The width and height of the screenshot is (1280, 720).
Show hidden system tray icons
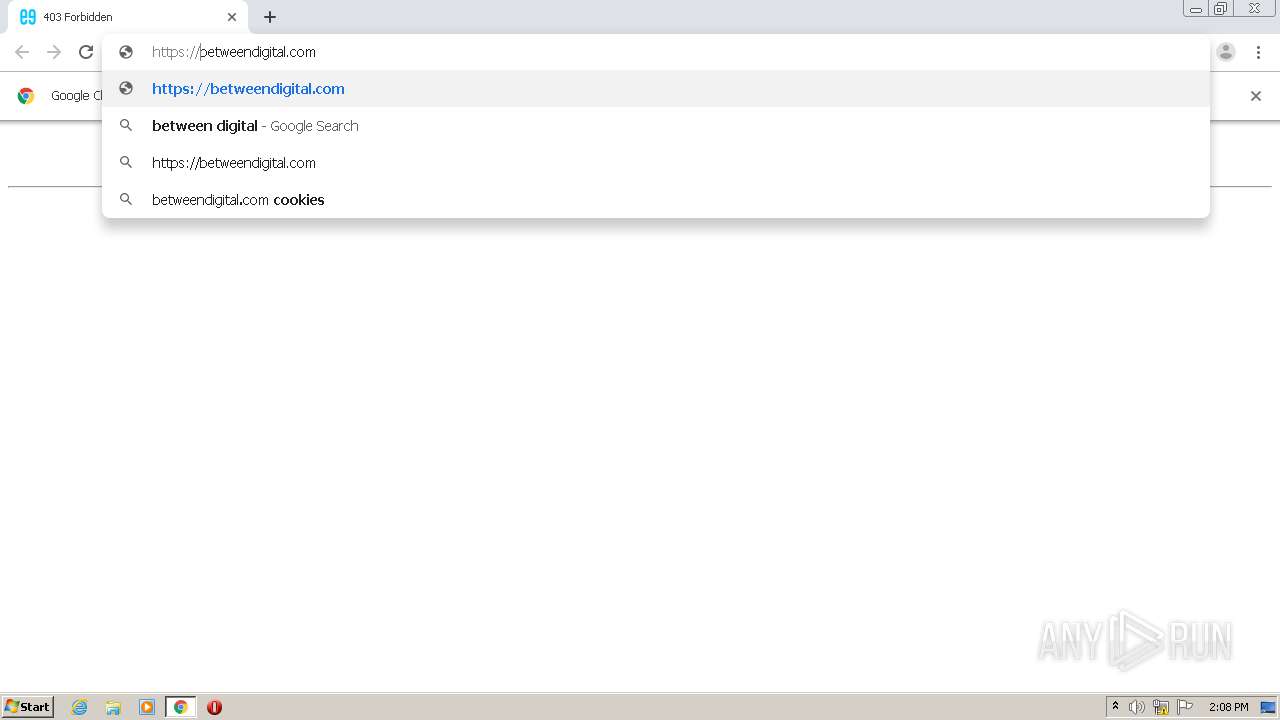click(1116, 707)
